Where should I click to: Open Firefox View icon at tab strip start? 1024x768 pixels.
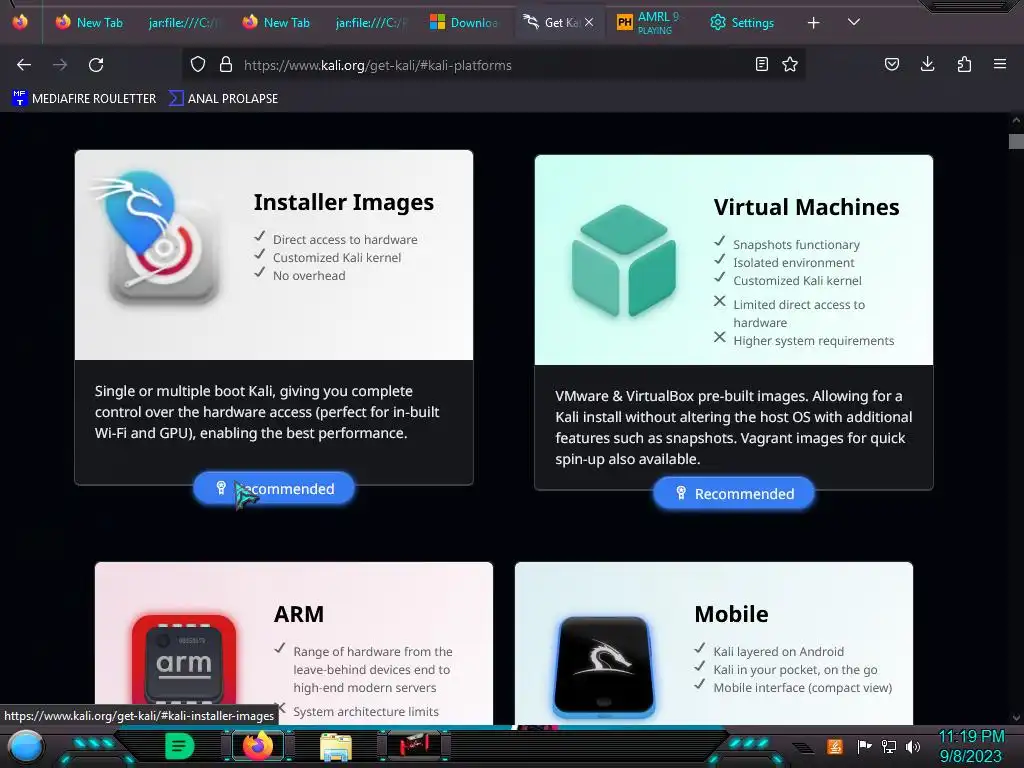point(20,22)
